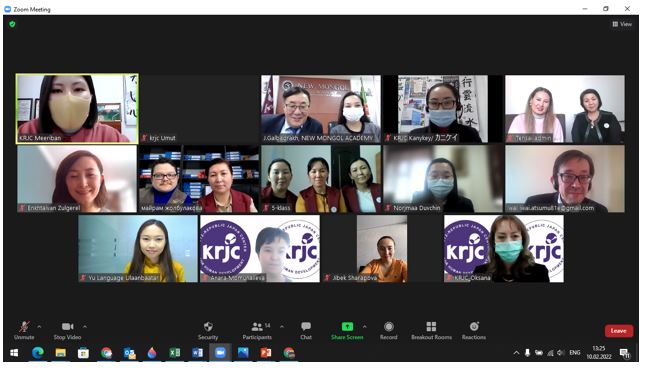Screen dimensions: 648x368
Task: Expand audio options arrow beside Unmute
Action: point(39,327)
